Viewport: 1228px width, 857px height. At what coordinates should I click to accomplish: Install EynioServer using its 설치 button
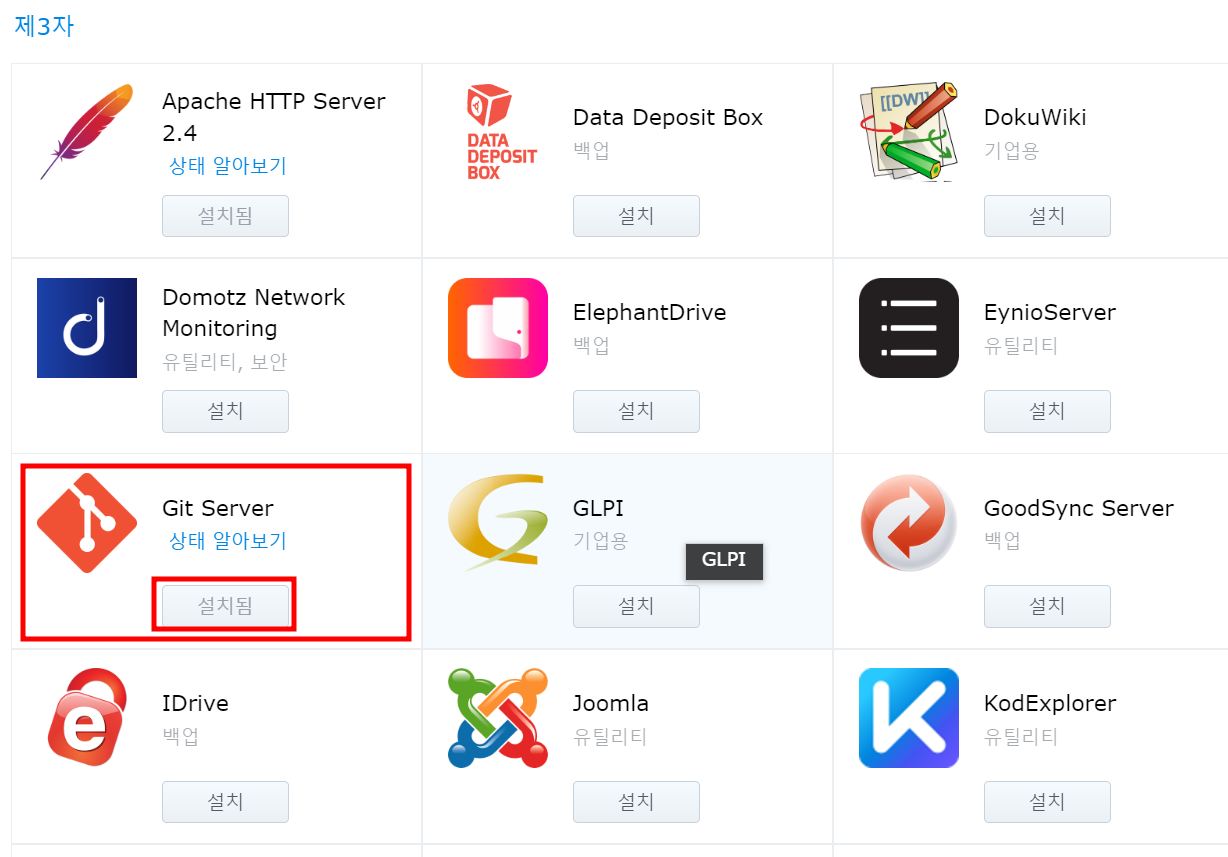(x=1047, y=411)
